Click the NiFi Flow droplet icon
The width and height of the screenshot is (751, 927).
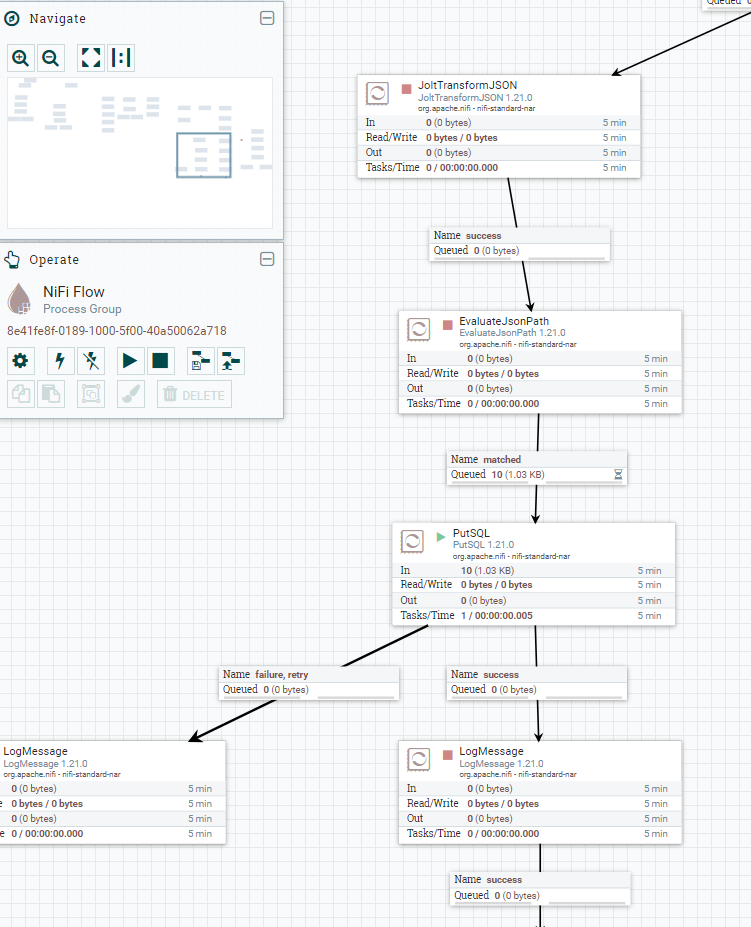point(19,298)
